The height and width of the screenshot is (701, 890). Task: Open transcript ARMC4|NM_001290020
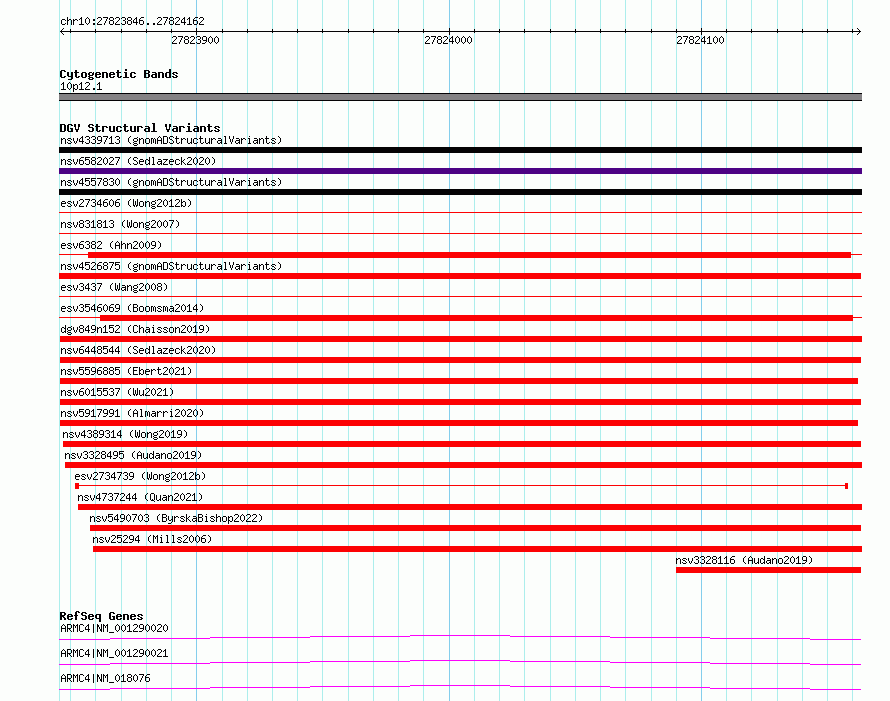[x=114, y=628]
